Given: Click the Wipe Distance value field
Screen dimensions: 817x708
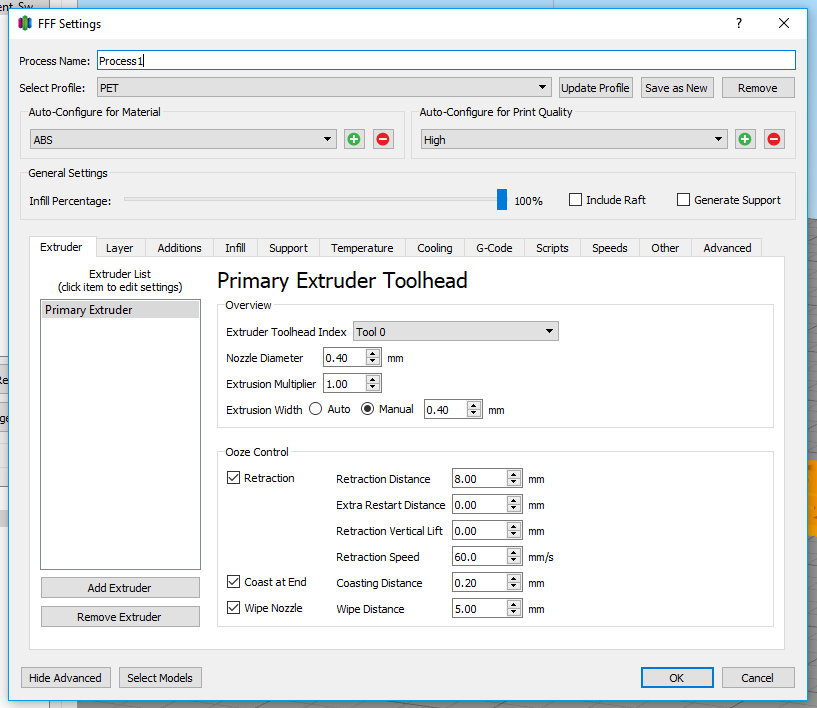Looking at the screenshot, I should click(x=479, y=609).
